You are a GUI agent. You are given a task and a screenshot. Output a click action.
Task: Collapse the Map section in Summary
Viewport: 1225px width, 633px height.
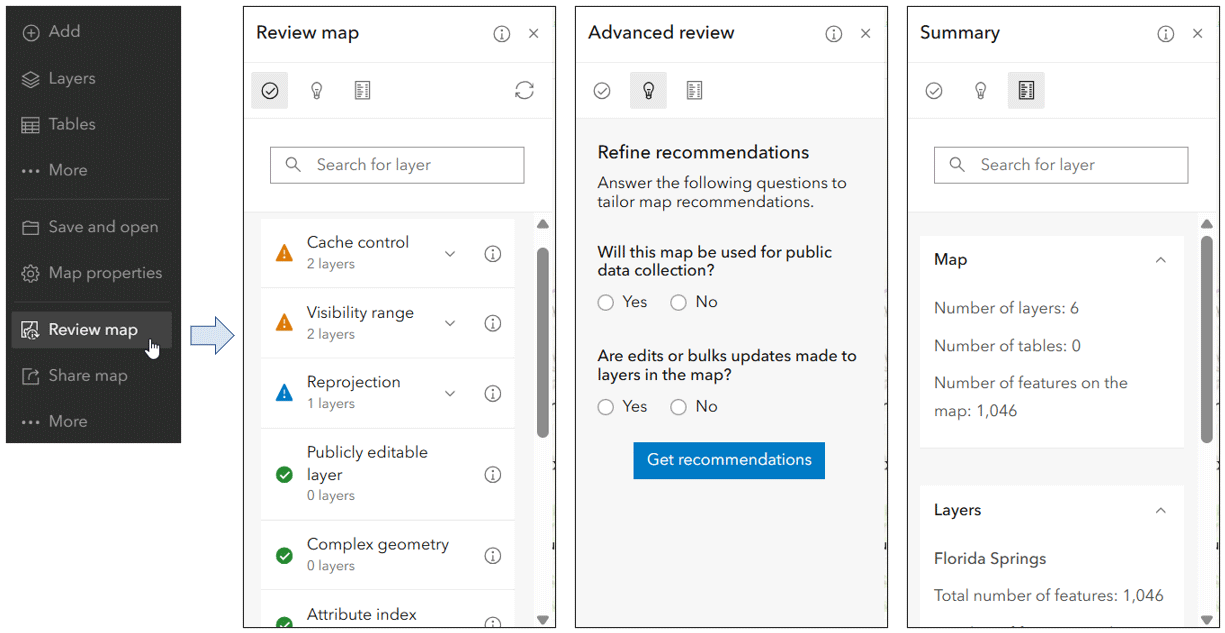coord(1161,260)
